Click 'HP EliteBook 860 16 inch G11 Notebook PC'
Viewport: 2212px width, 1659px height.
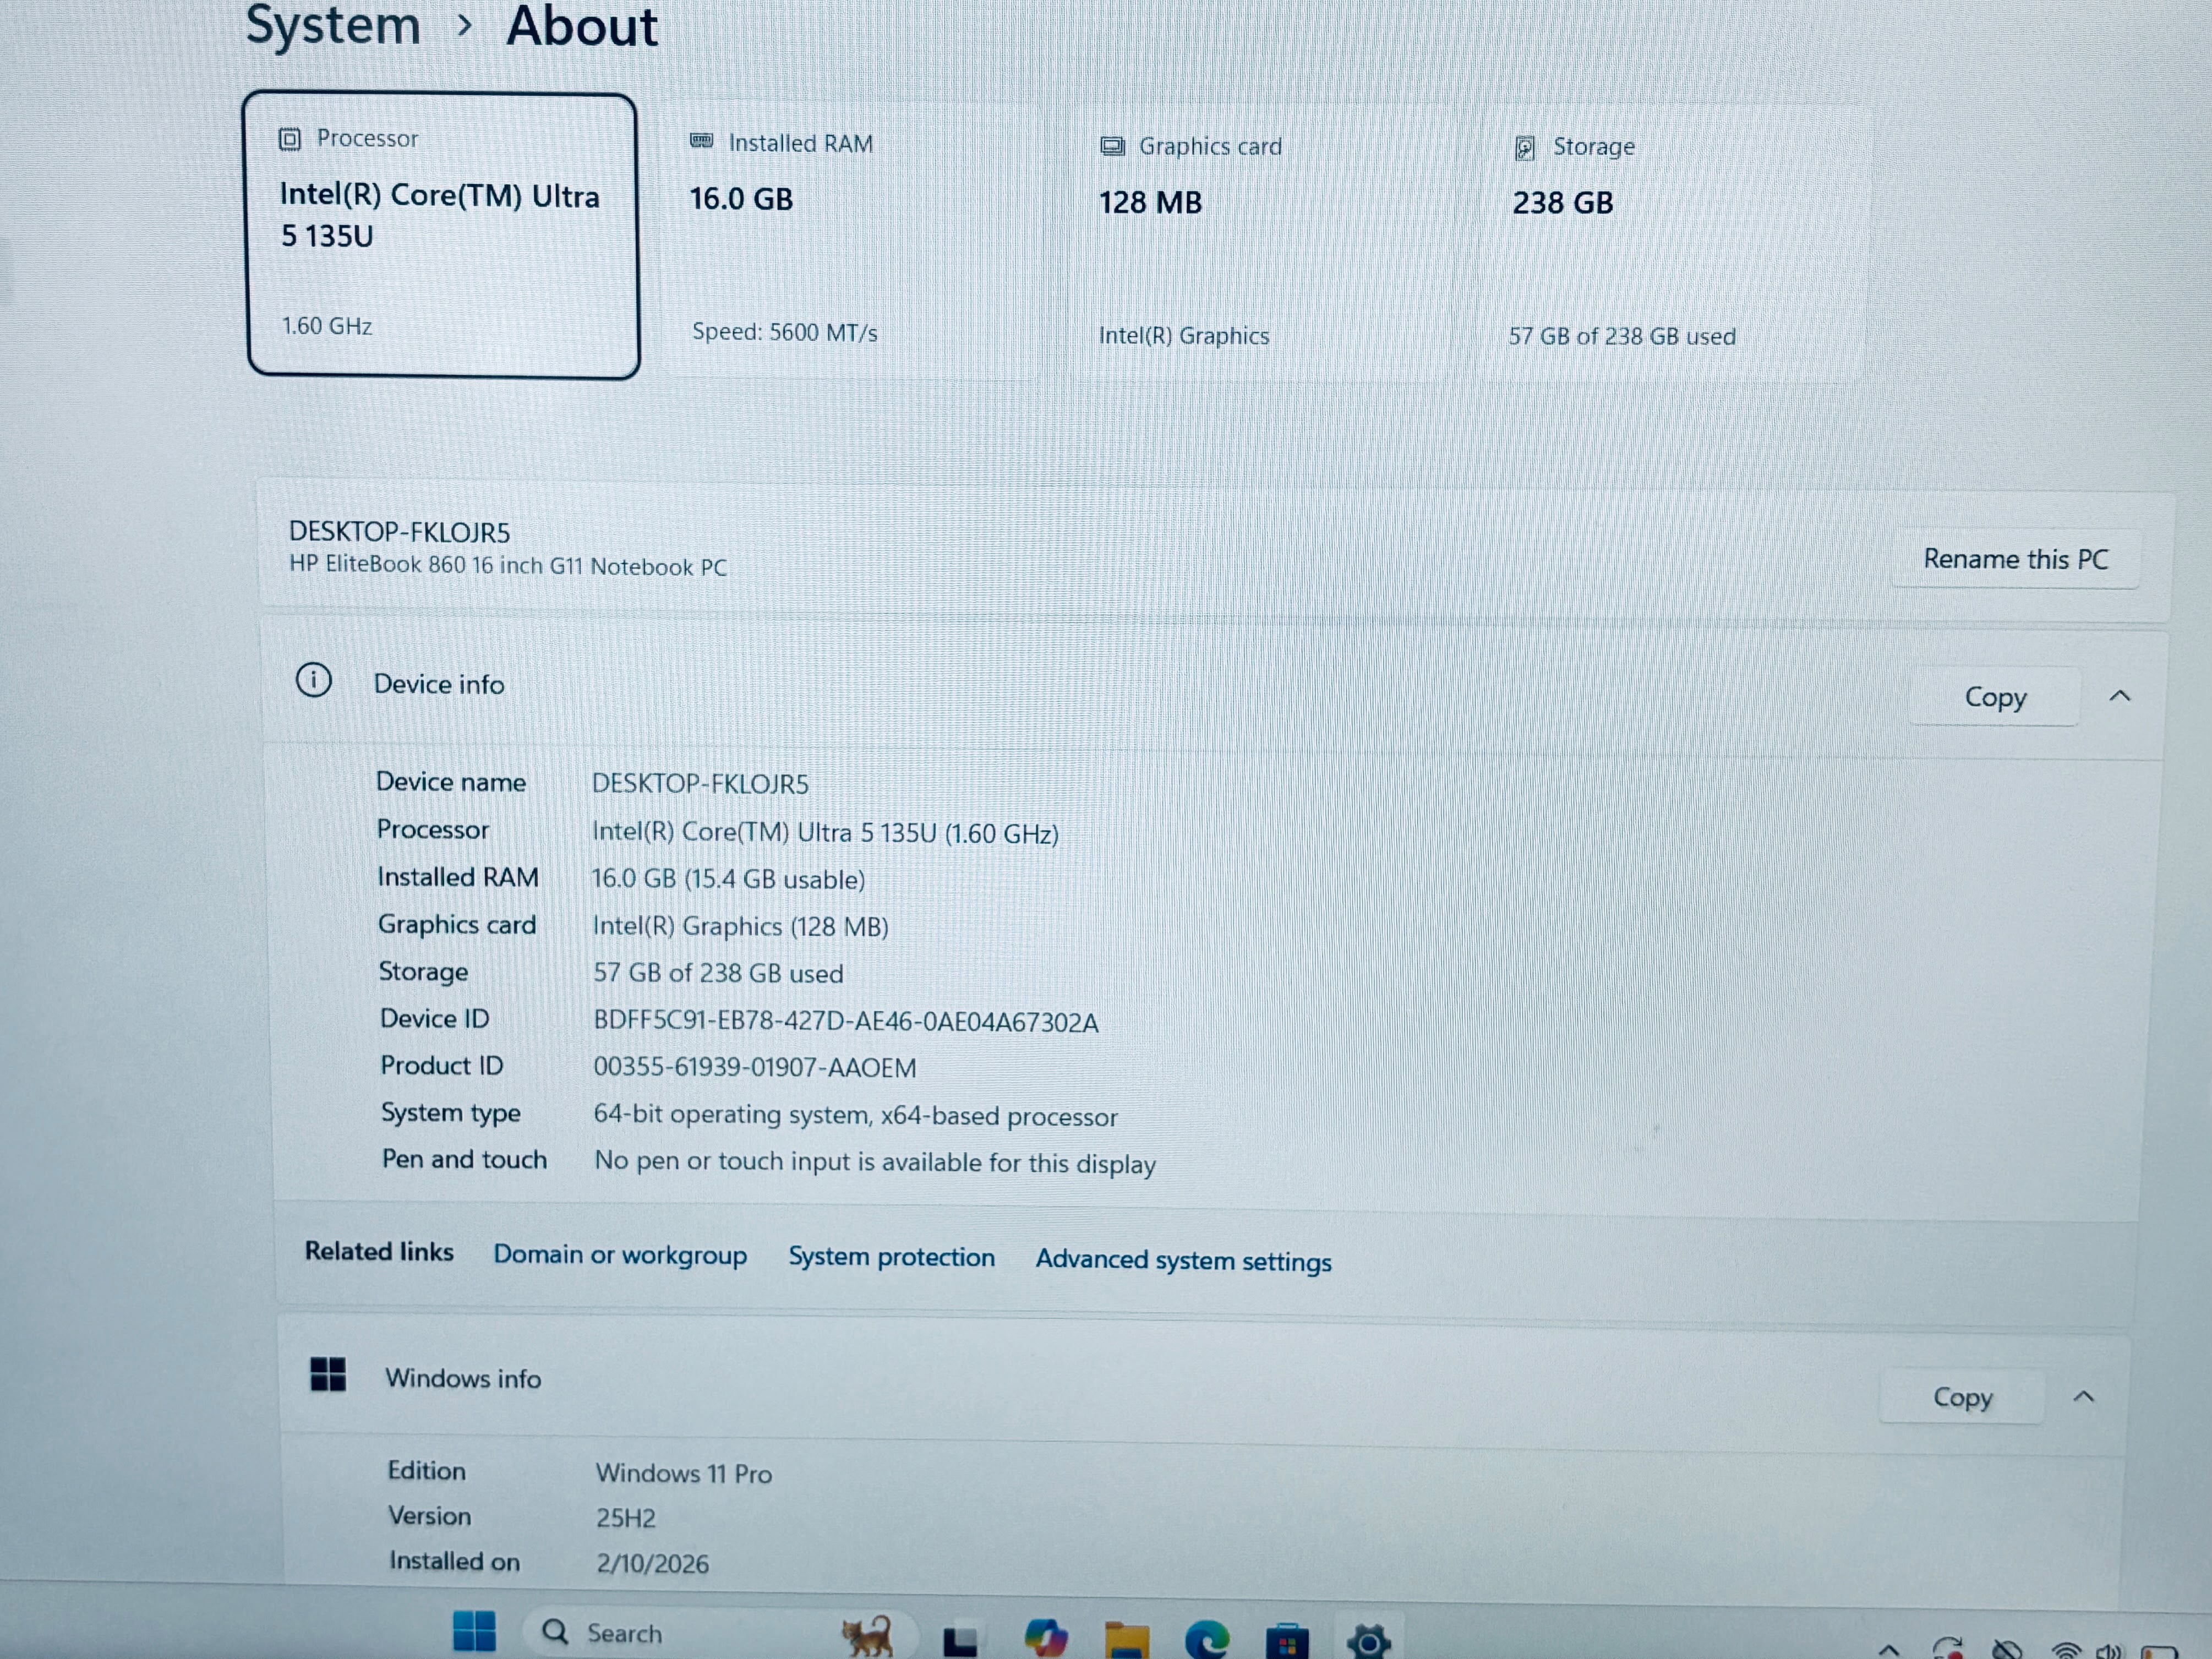[508, 565]
